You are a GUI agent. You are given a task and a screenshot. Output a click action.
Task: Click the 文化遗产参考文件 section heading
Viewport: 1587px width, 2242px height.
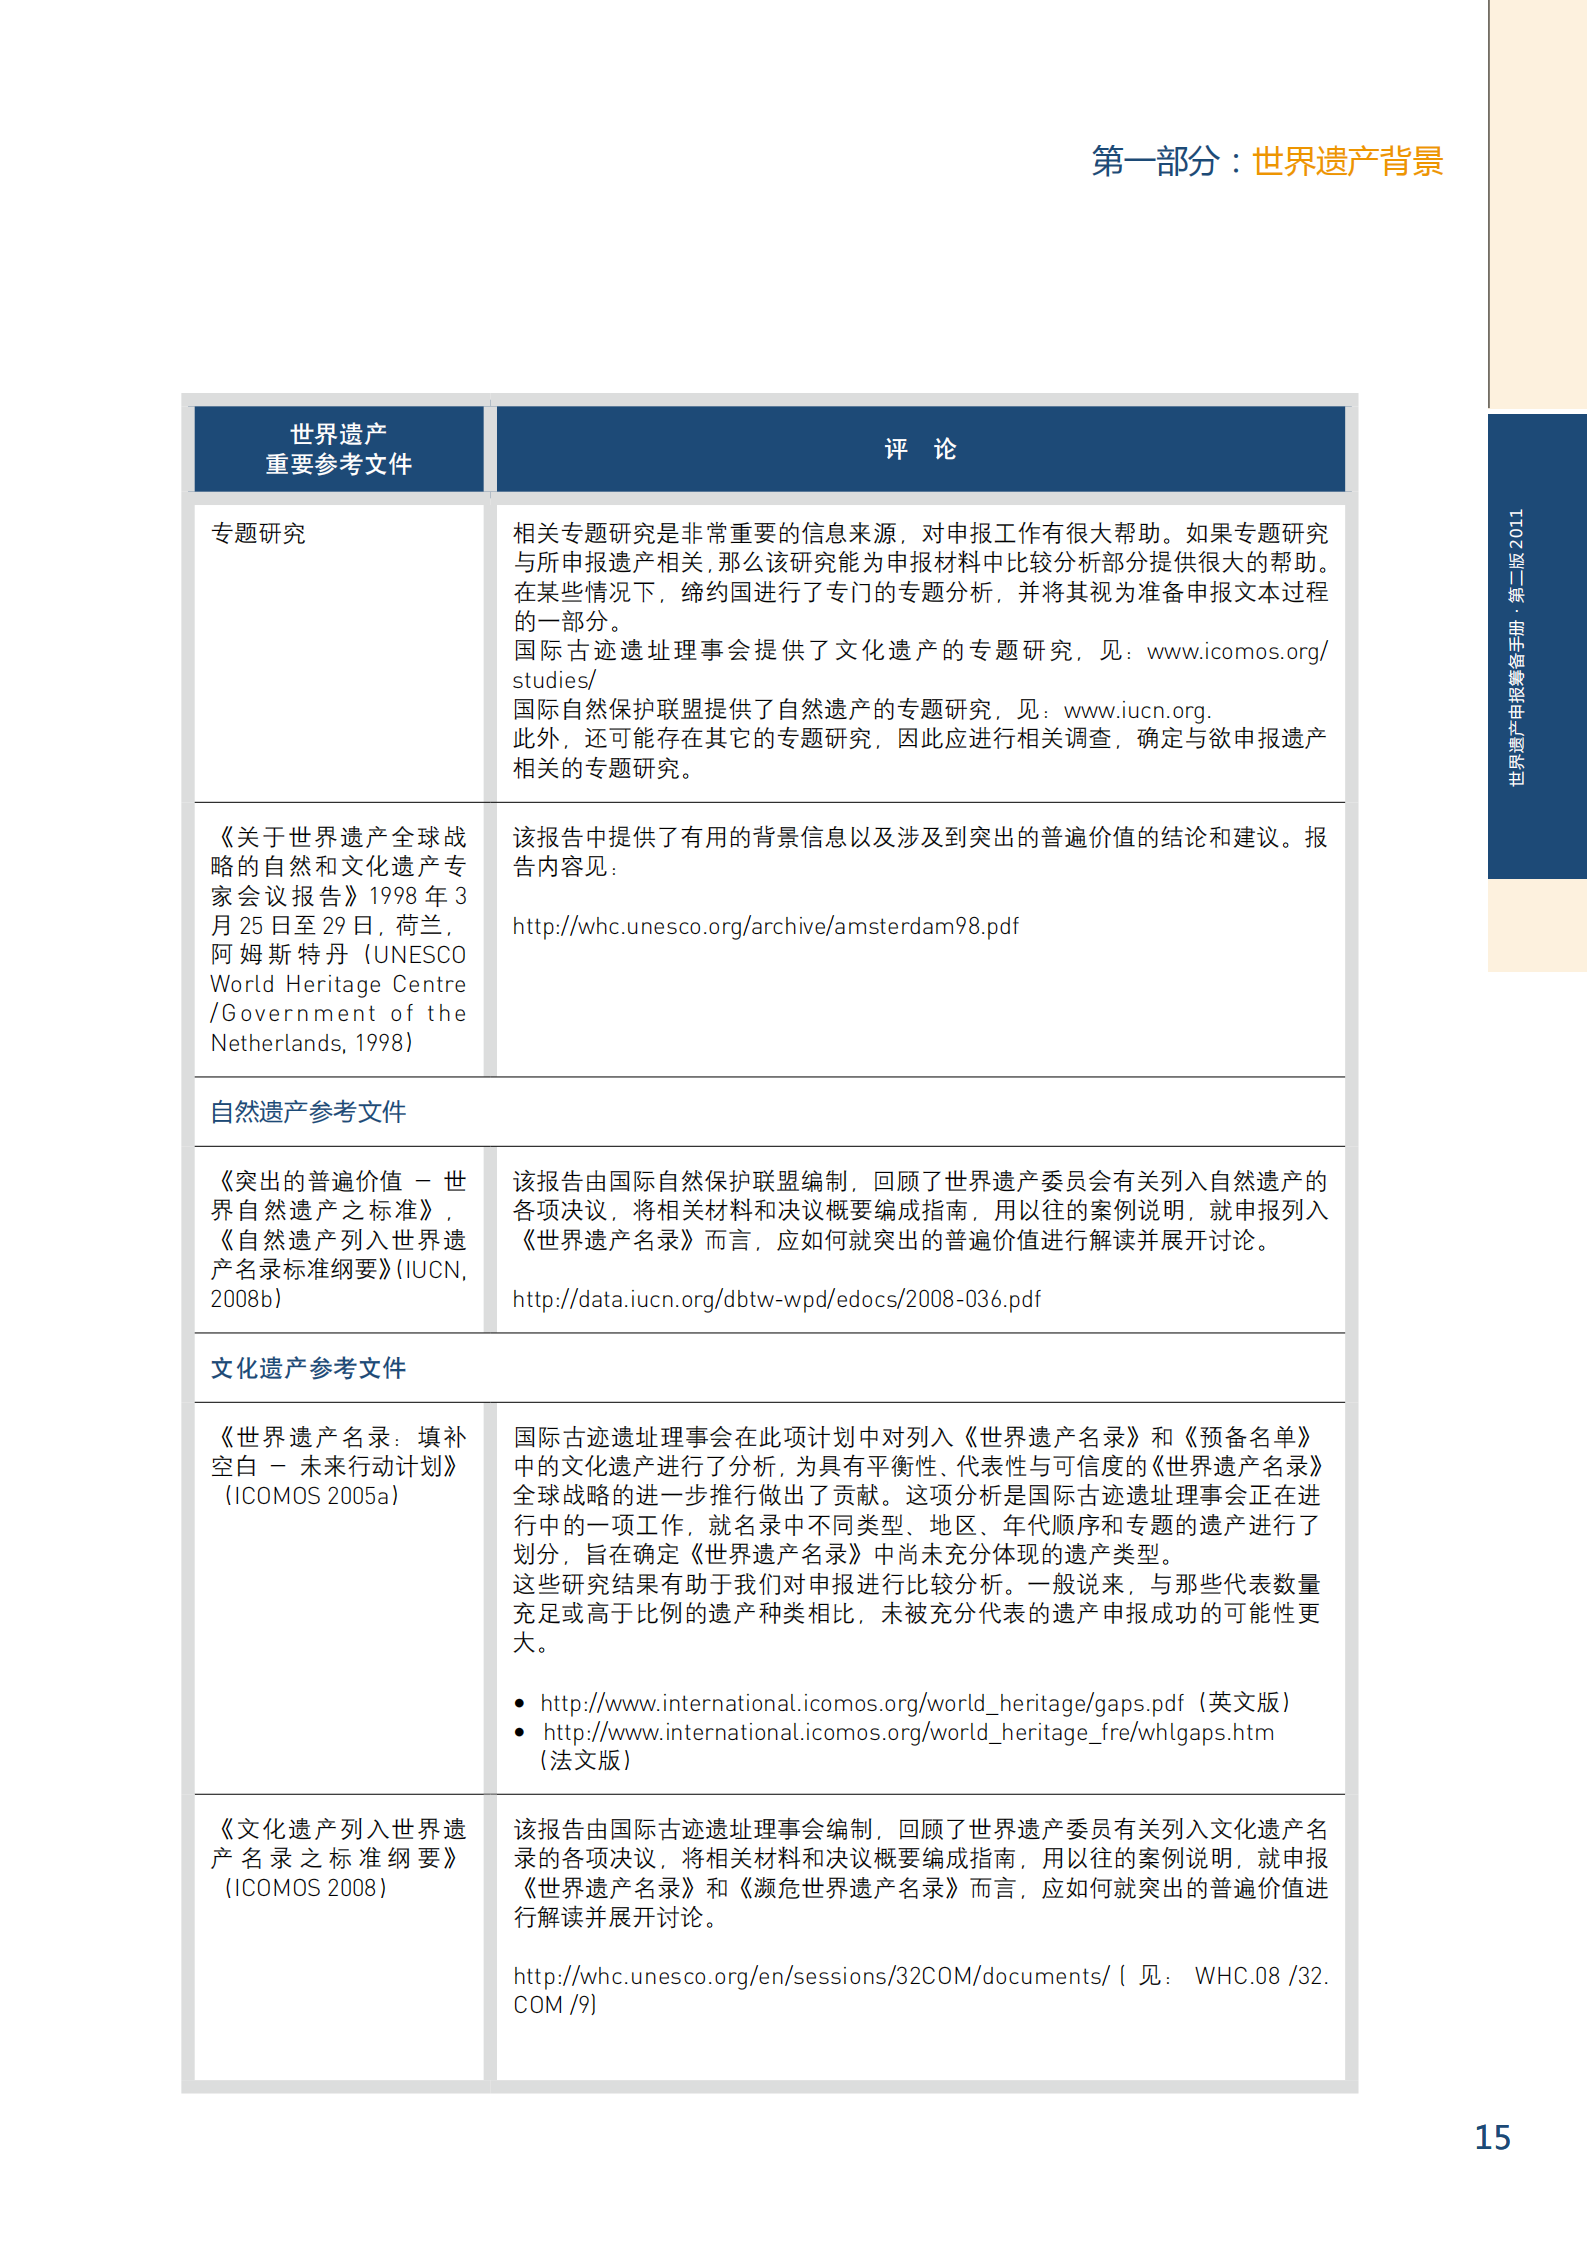point(308,1368)
